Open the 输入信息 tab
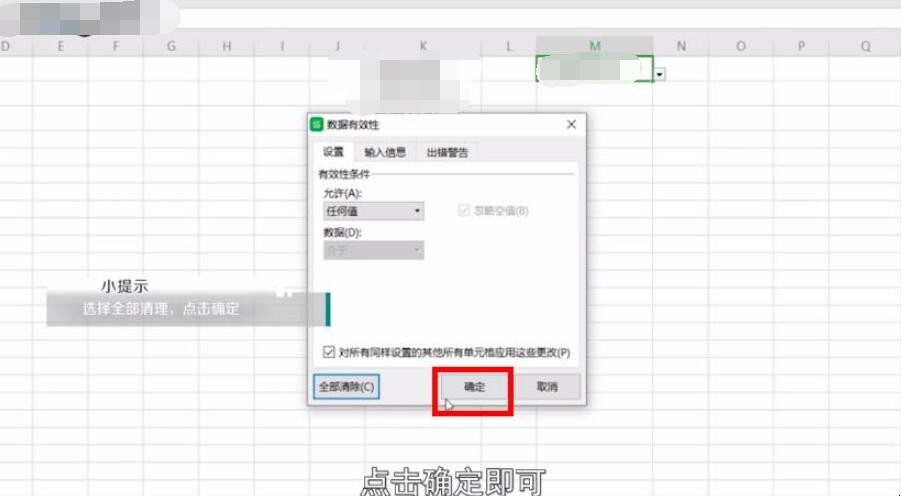The height and width of the screenshot is (496, 901). 385,152
